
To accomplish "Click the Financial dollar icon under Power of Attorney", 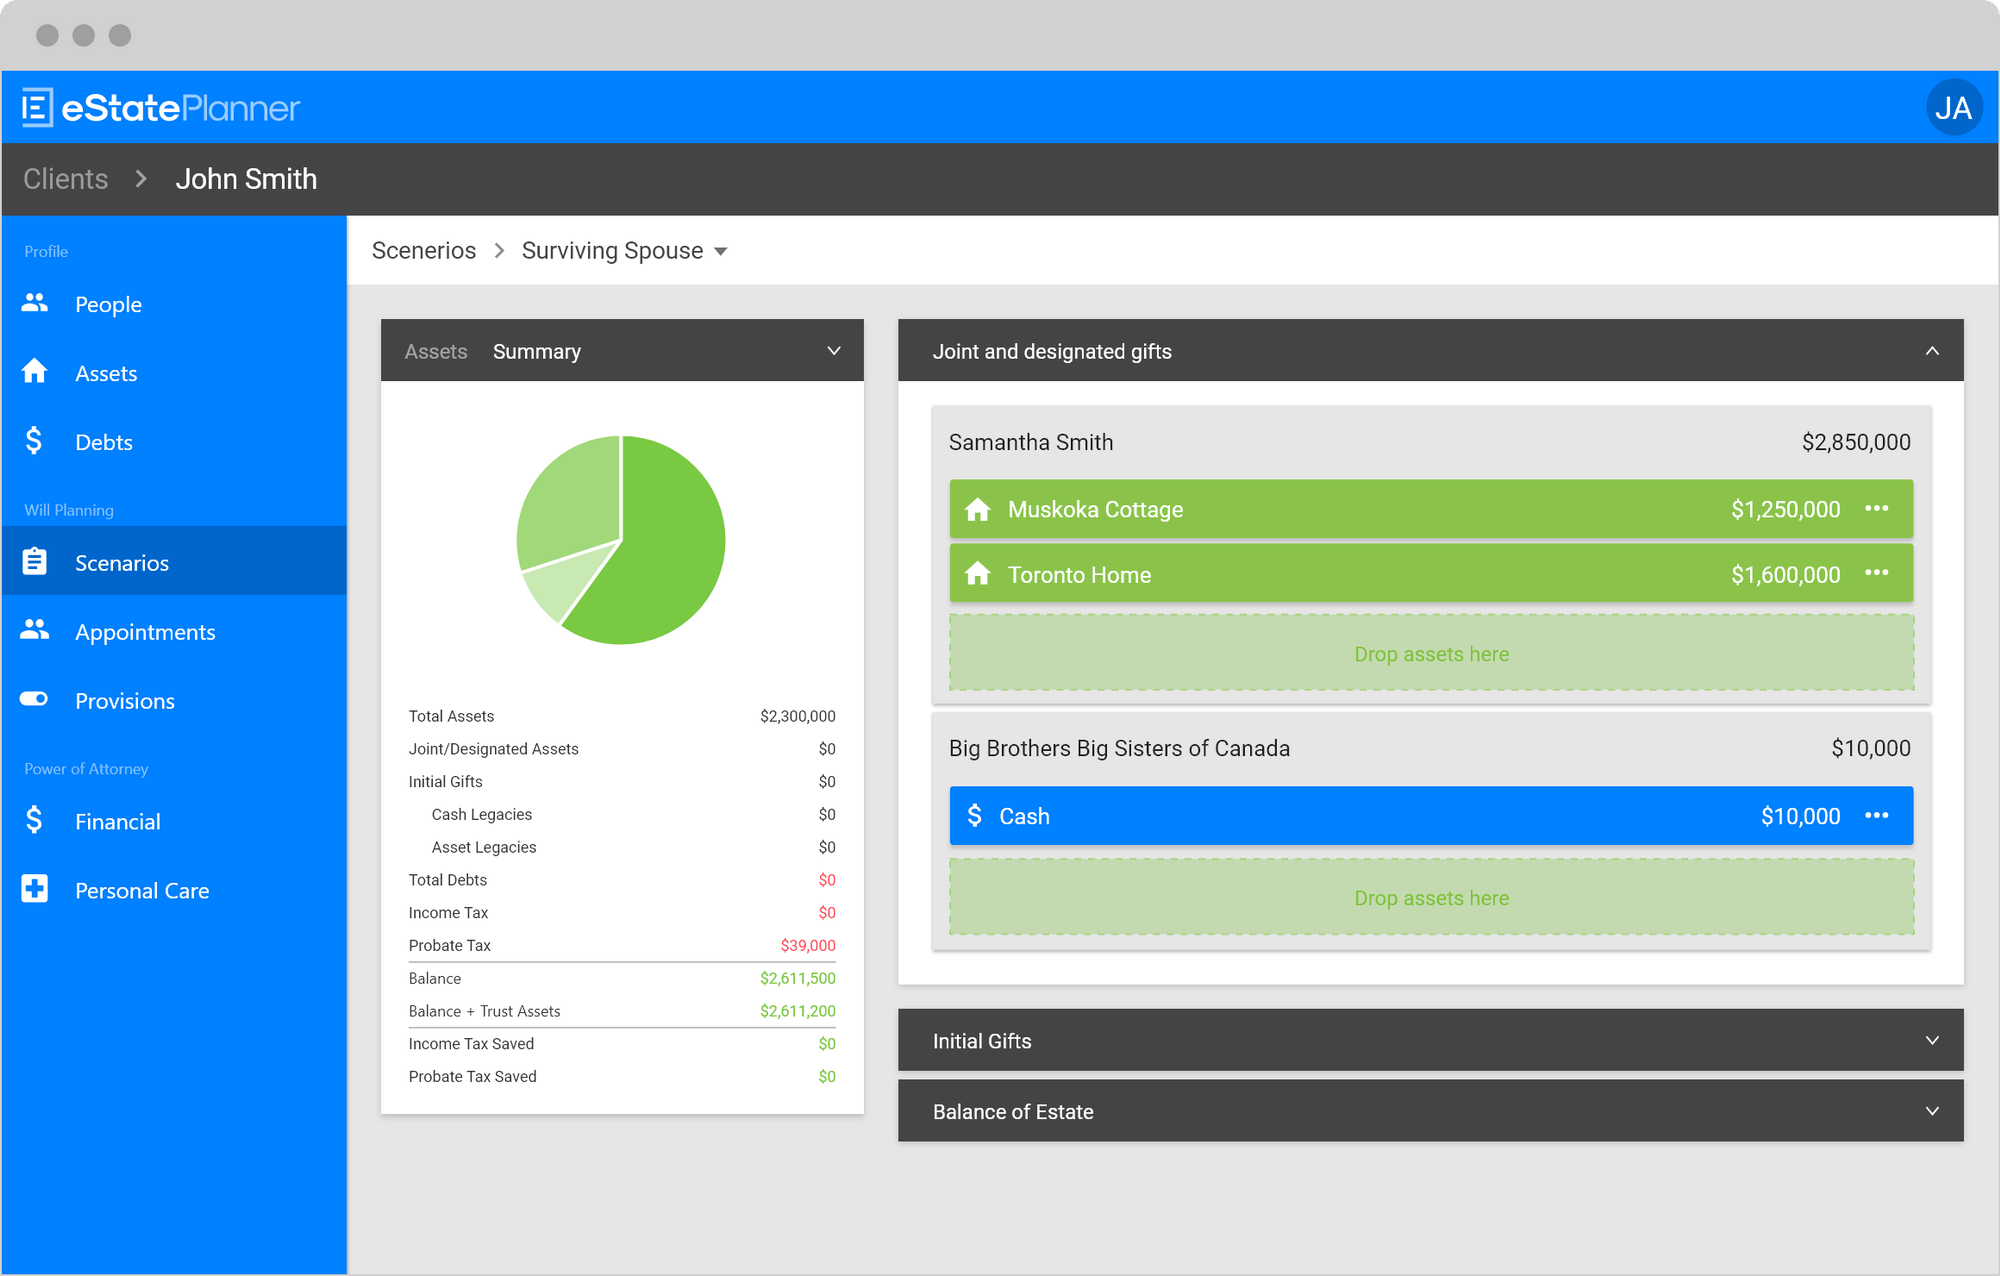I will click(x=35, y=820).
